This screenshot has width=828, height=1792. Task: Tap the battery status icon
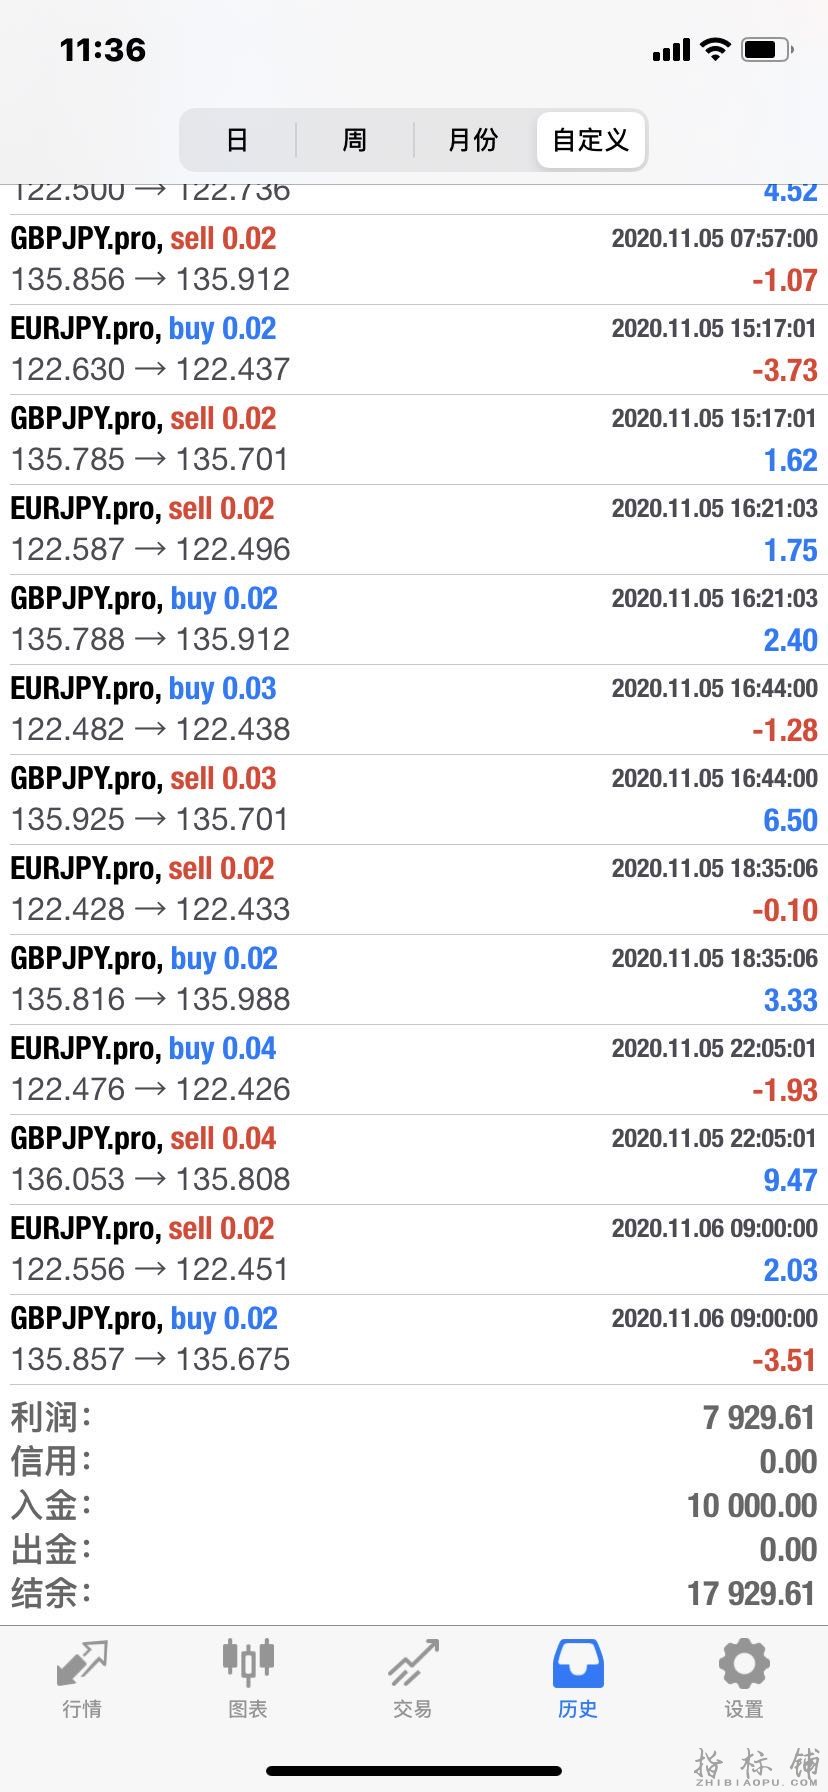(768, 49)
